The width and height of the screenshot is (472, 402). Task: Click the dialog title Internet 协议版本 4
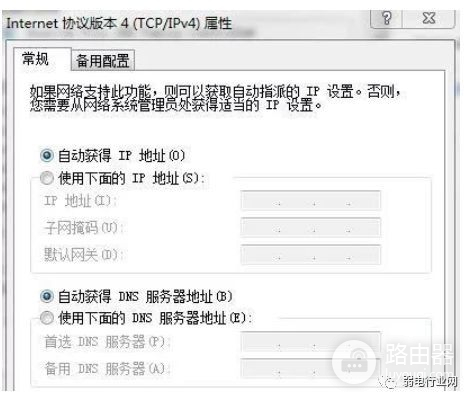[x=119, y=23]
